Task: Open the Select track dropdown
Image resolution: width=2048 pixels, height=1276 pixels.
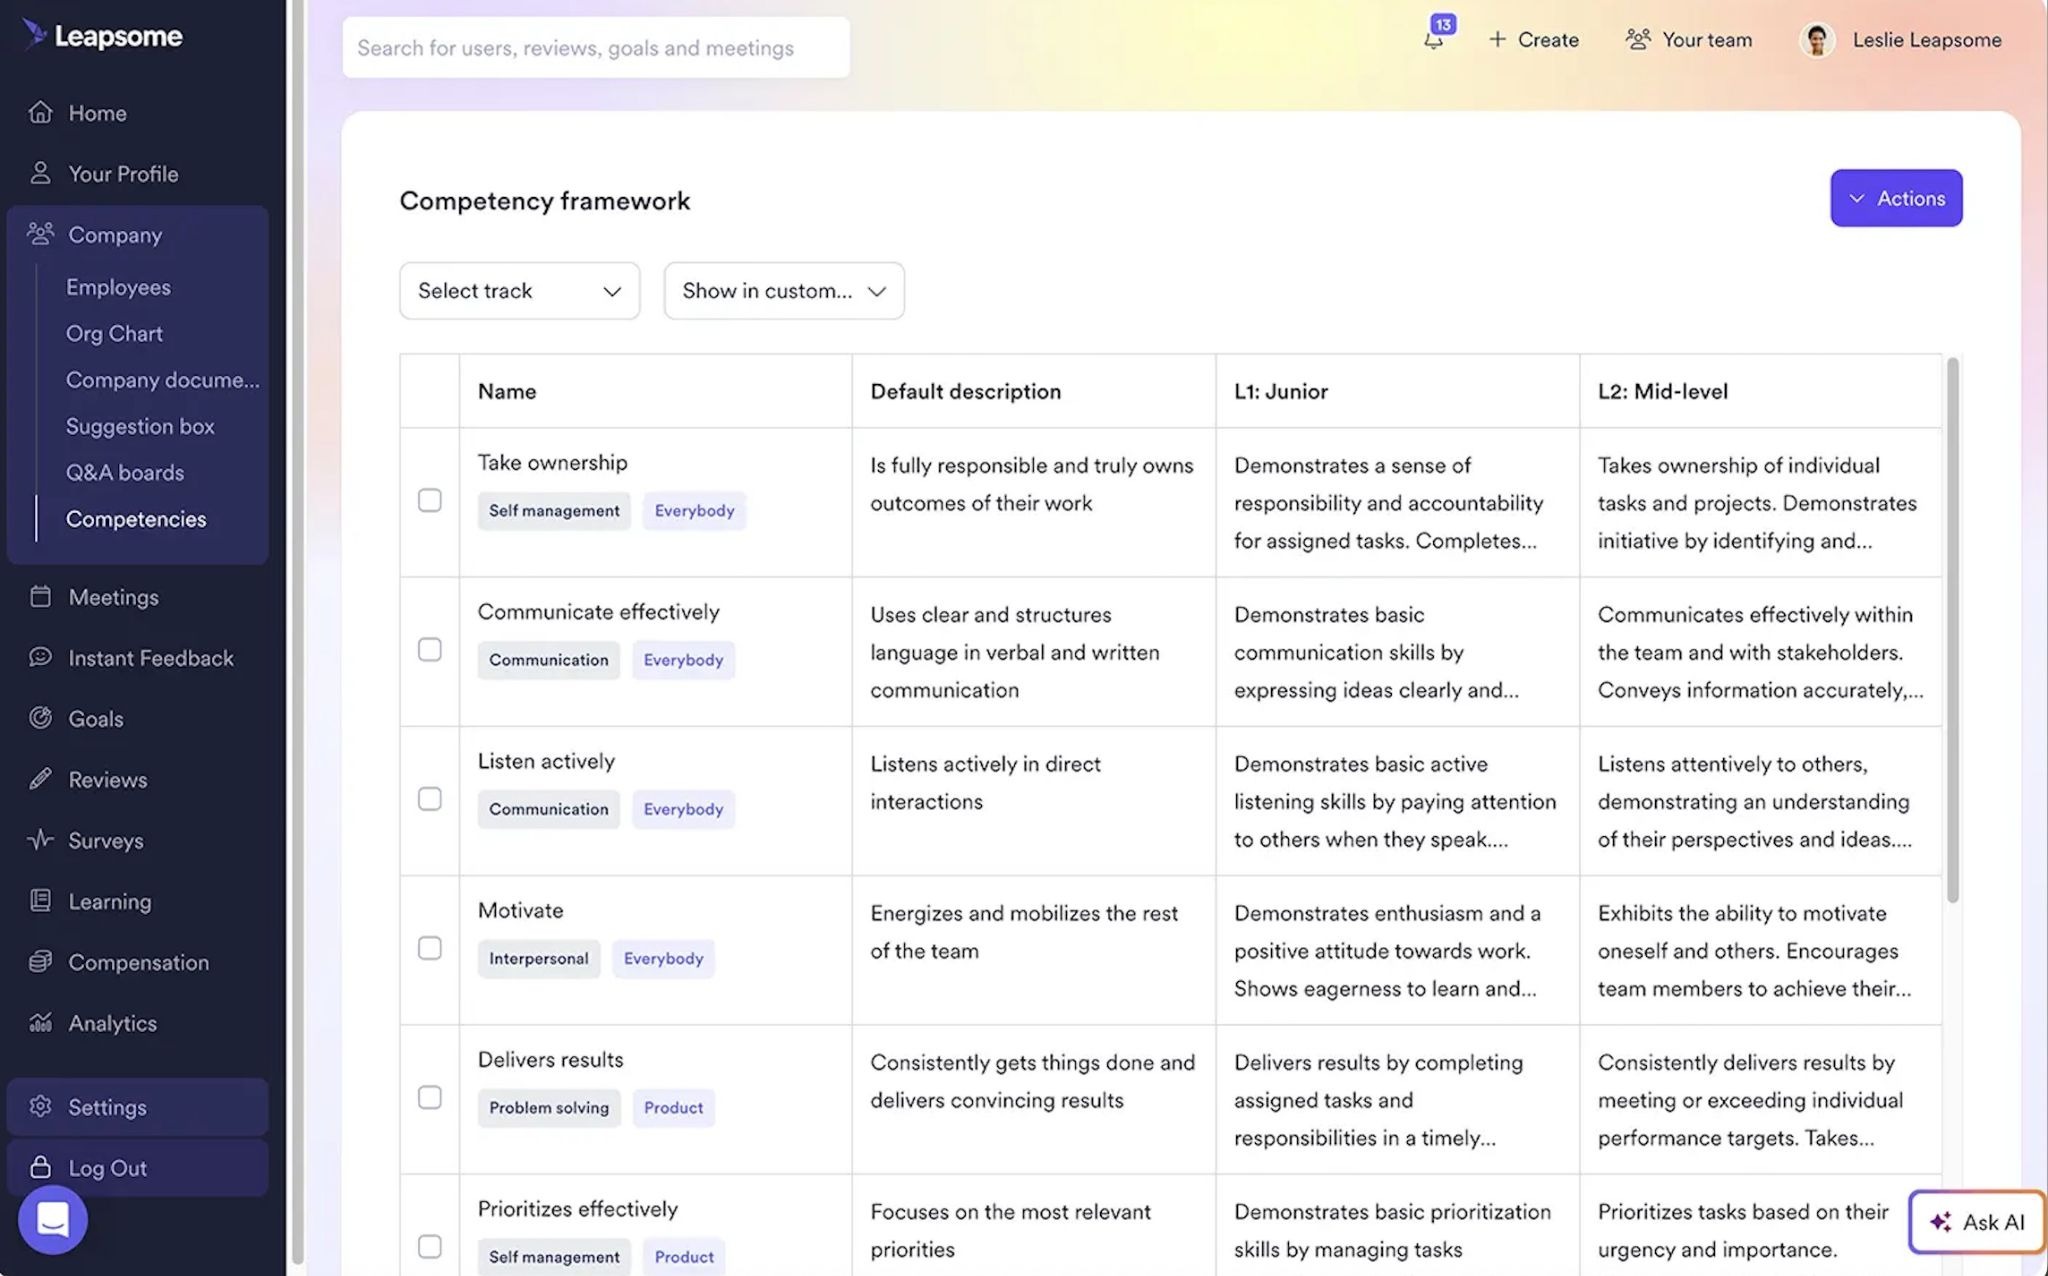Action: click(519, 291)
